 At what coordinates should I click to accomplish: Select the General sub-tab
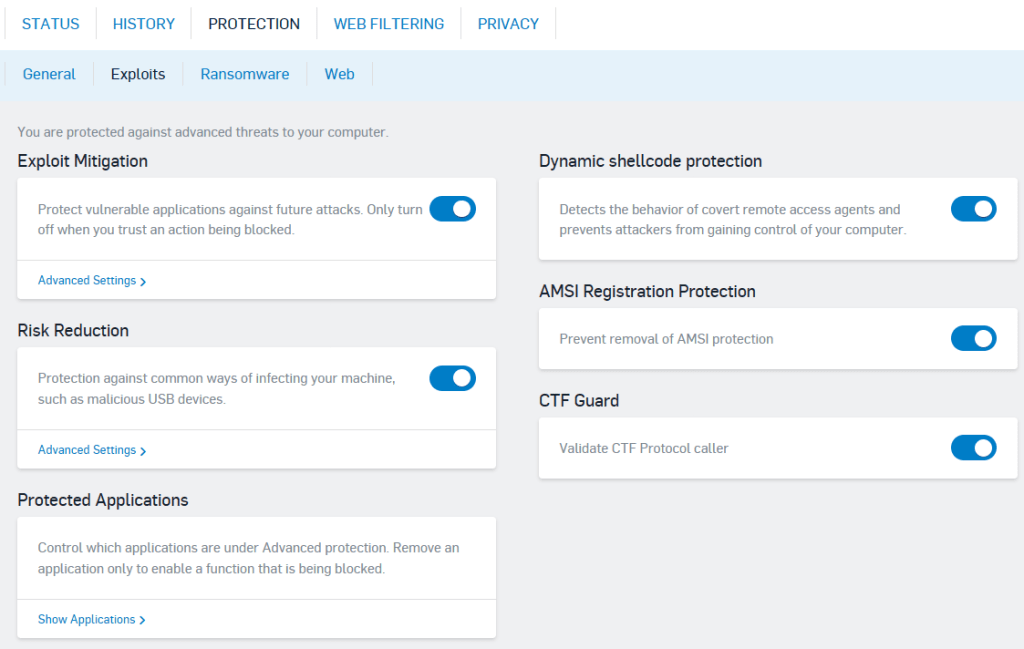[49, 74]
